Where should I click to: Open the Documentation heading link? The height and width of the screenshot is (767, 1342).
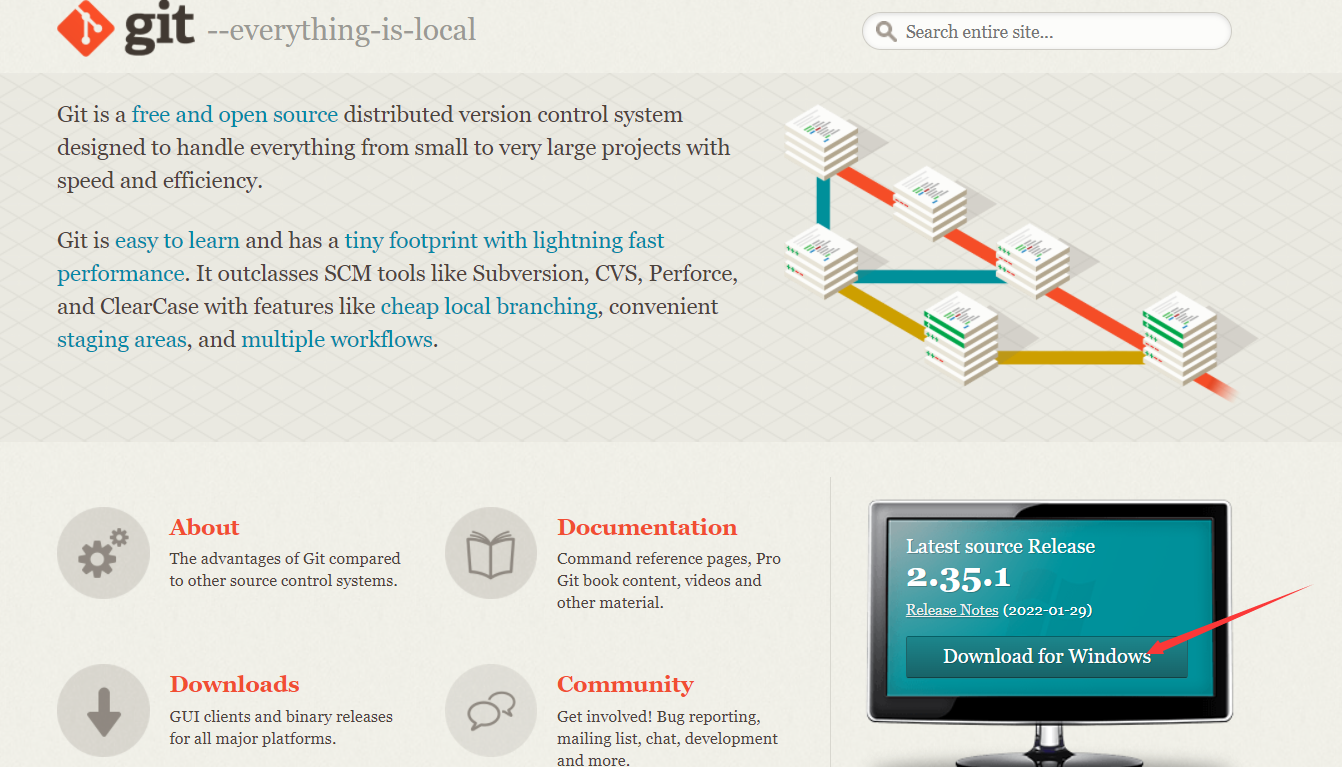tap(647, 527)
